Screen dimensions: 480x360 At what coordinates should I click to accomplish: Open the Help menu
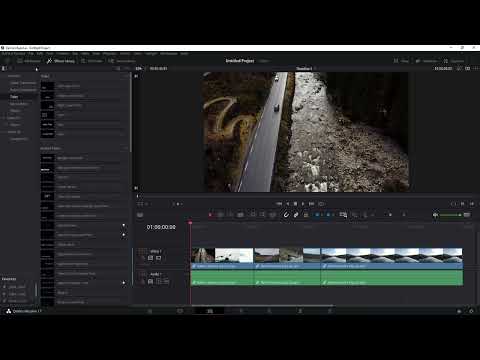pyautogui.click(x=184, y=54)
